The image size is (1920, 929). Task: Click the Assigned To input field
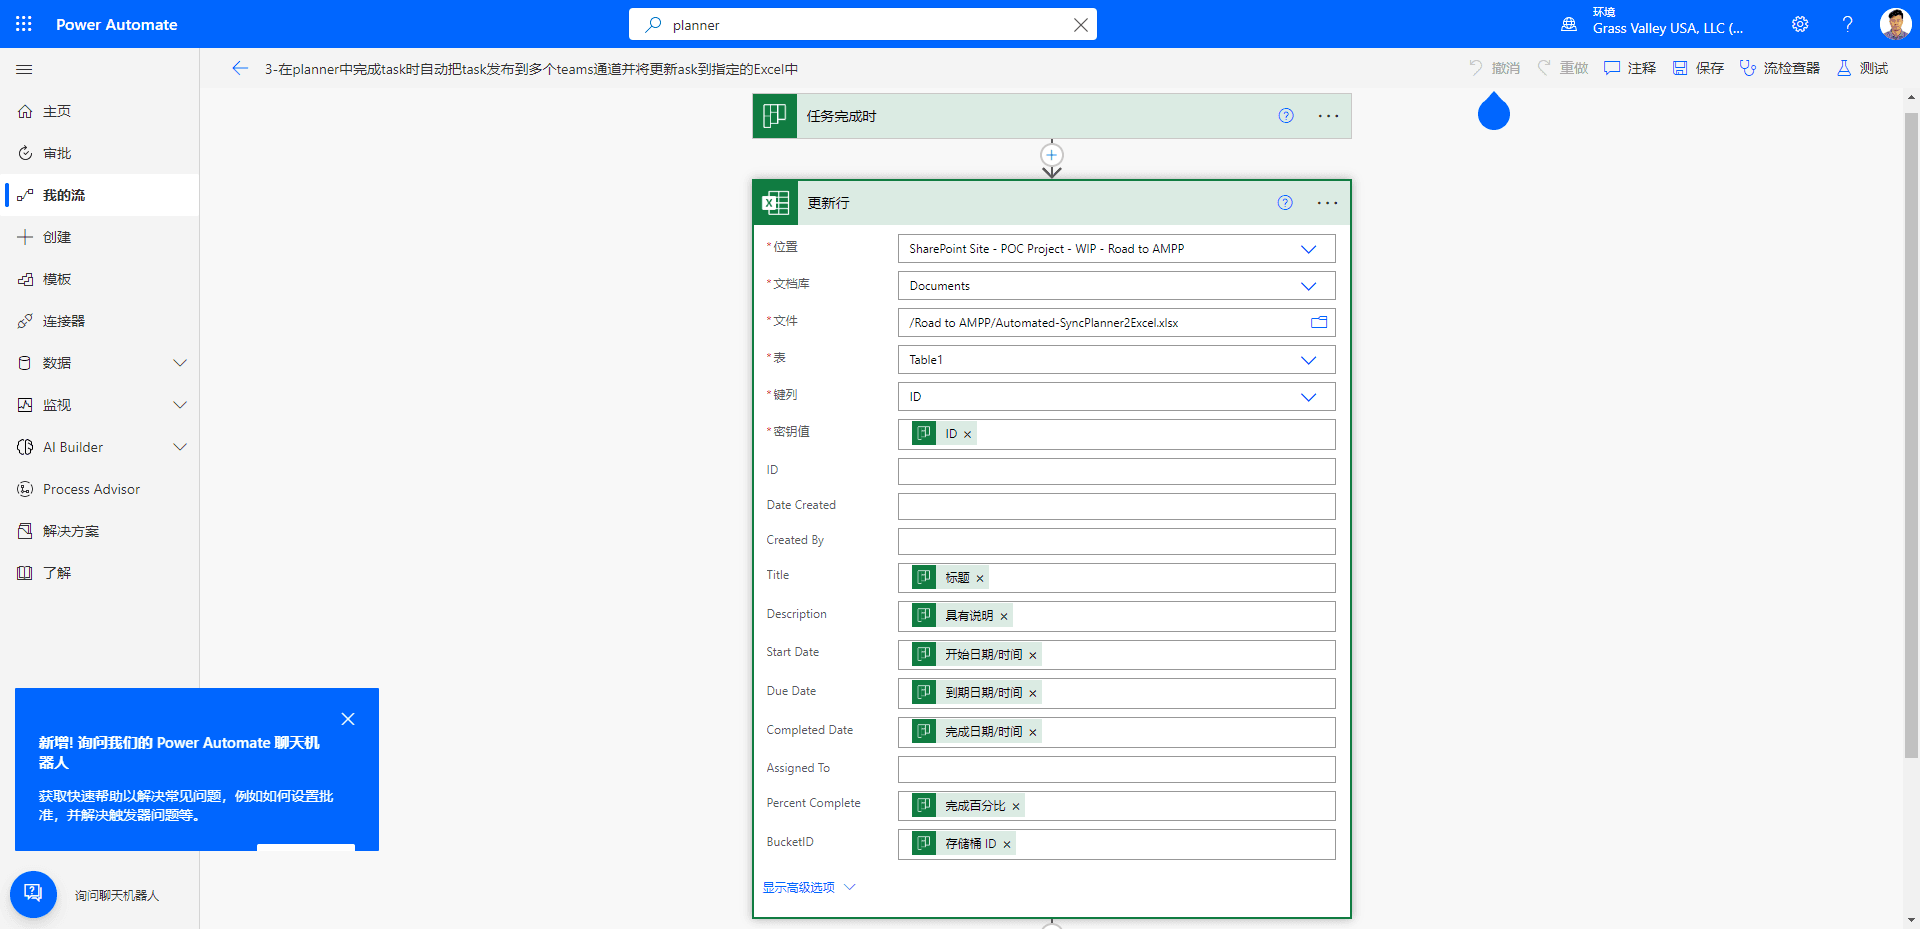pyautogui.click(x=1116, y=769)
